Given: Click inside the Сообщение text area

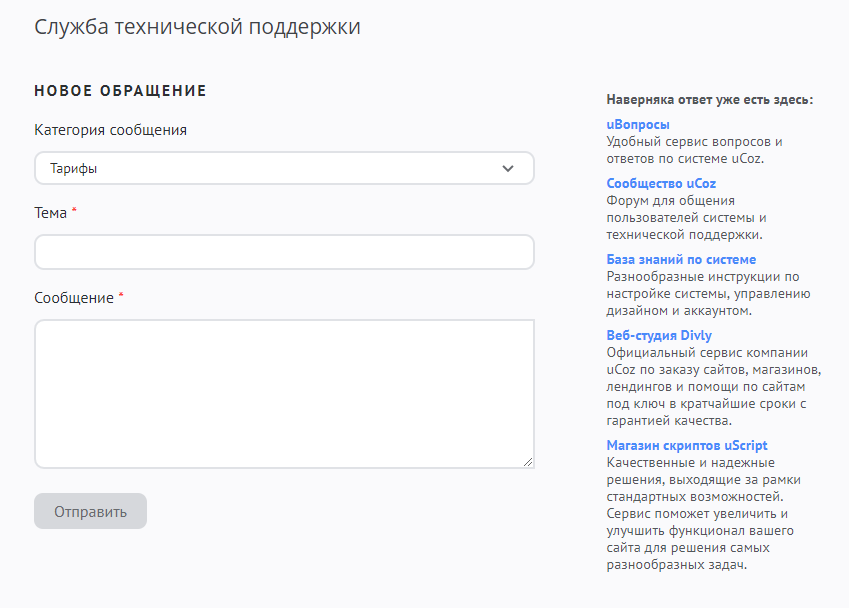Looking at the screenshot, I should 283,393.
